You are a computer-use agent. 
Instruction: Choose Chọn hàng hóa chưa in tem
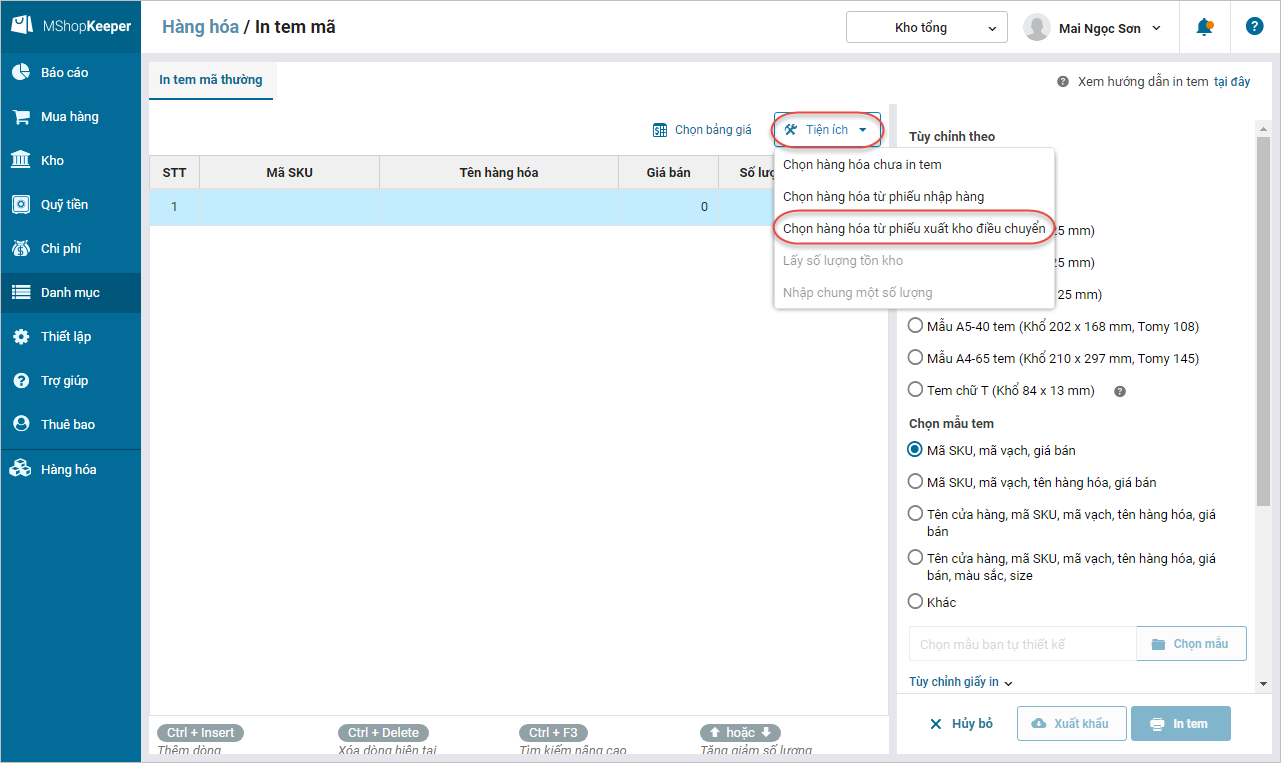click(x=914, y=165)
